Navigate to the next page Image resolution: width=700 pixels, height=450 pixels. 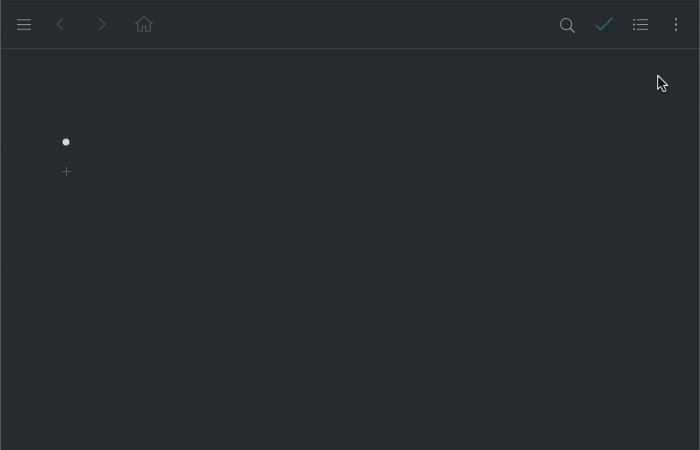102,25
